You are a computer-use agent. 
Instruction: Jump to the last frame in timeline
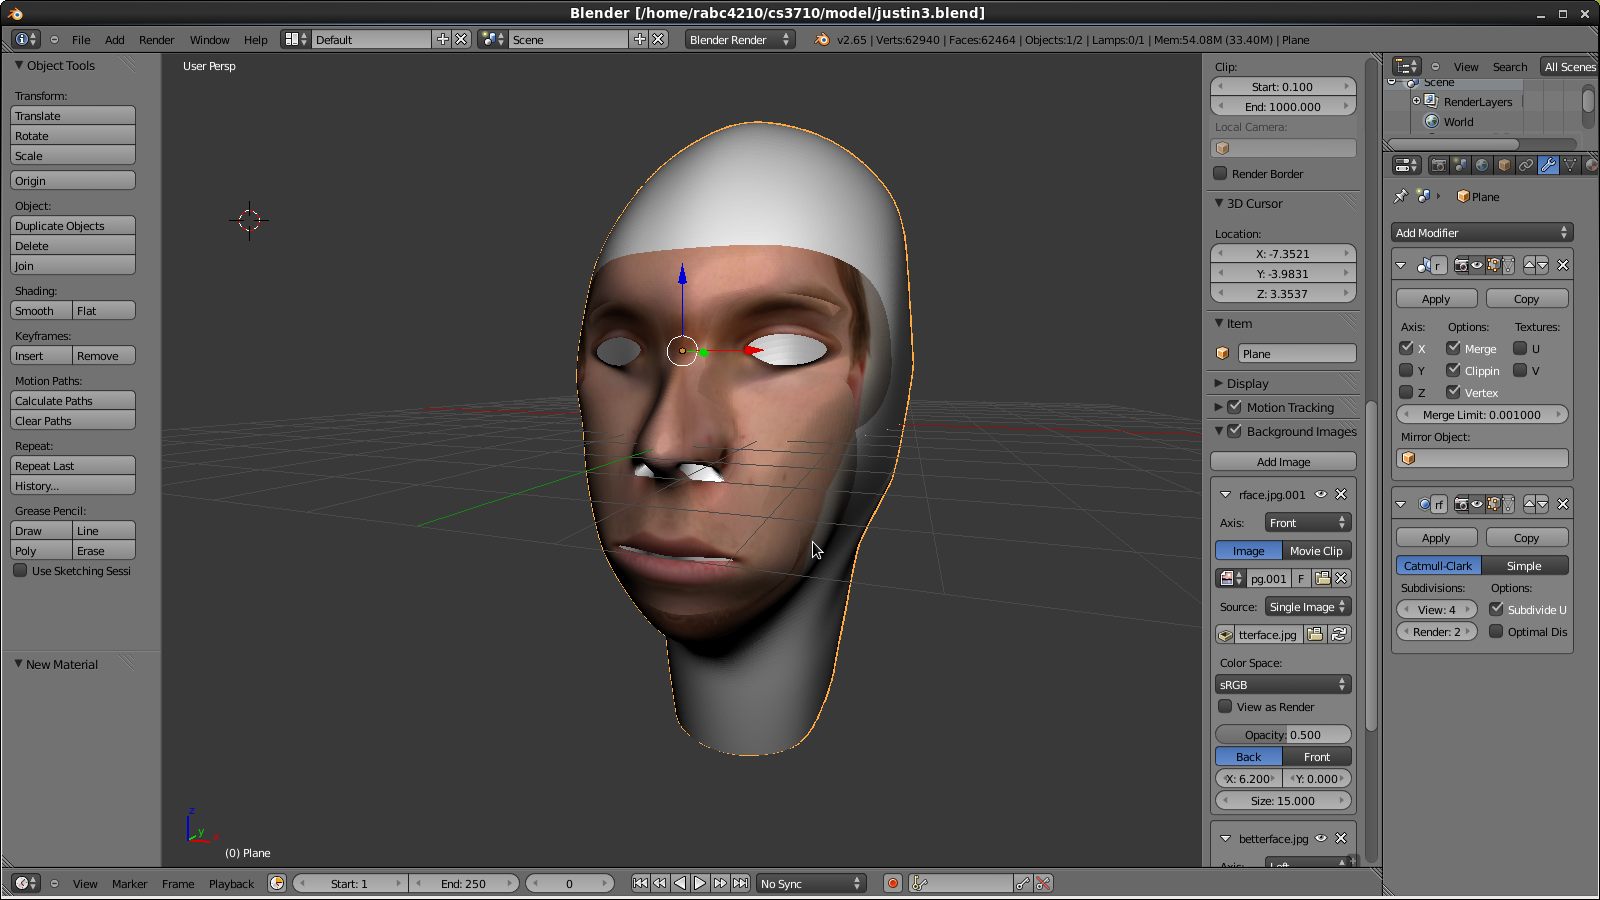(740, 883)
